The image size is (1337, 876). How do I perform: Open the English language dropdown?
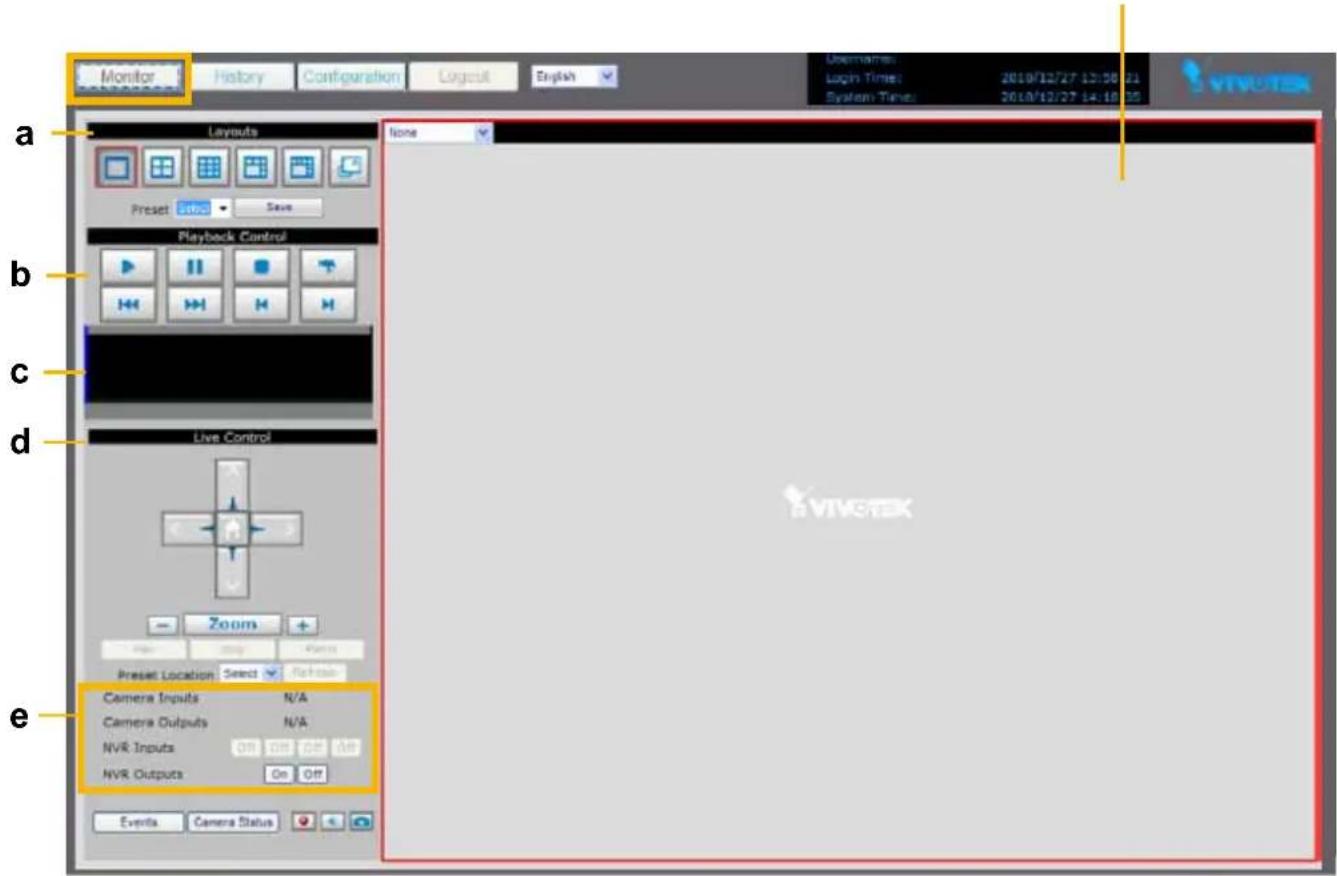pos(575,76)
